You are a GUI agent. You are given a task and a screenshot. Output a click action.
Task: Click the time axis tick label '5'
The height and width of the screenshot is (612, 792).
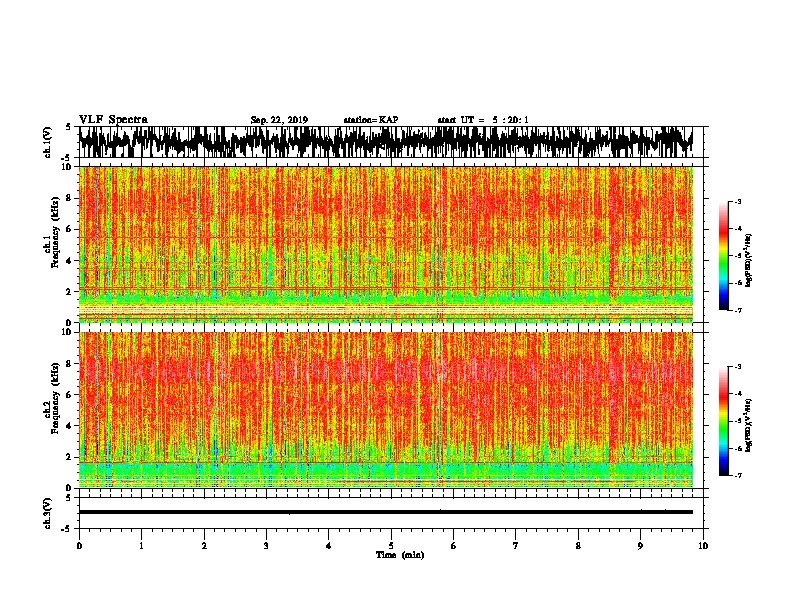point(391,545)
